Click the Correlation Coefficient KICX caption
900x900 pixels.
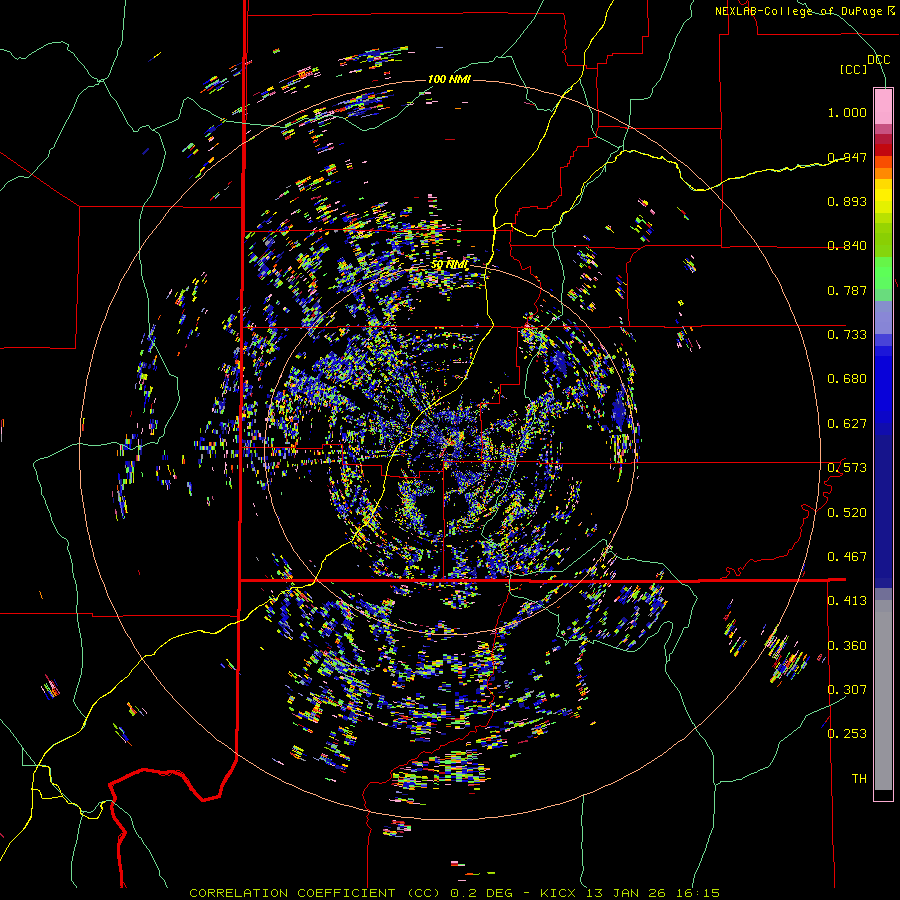coord(455,893)
